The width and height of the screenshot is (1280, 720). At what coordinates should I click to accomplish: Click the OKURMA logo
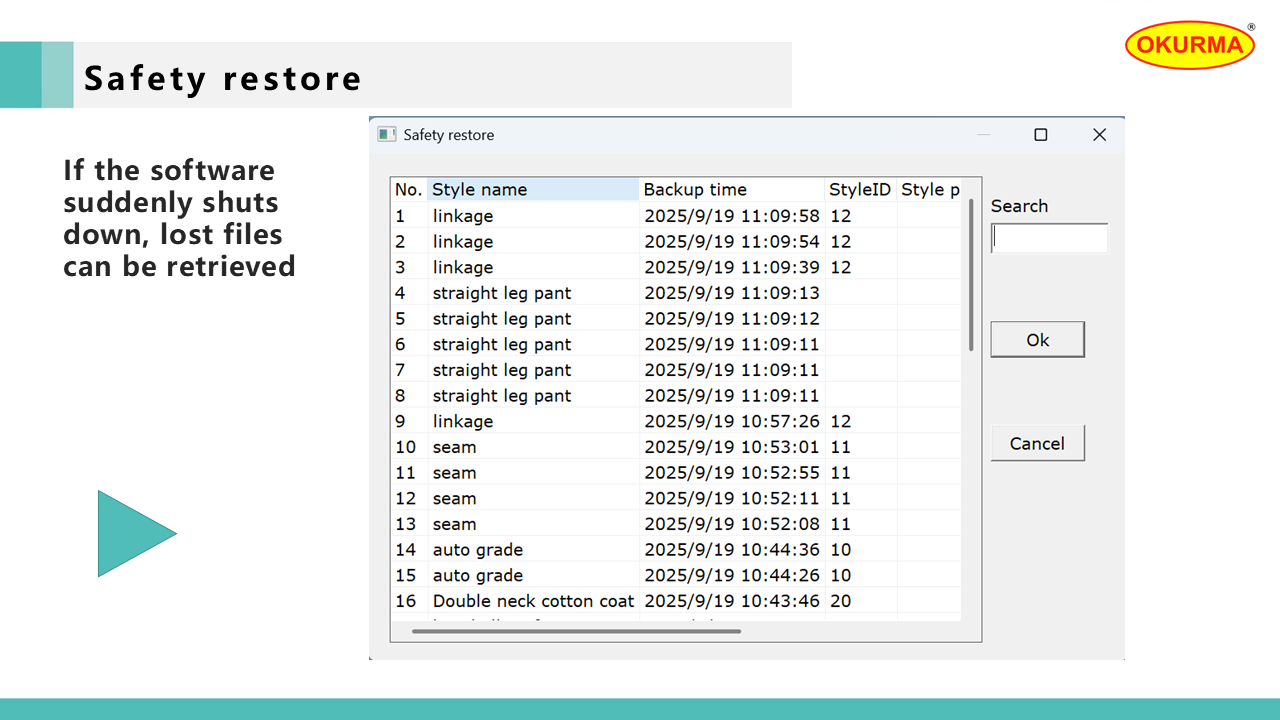click(x=1190, y=45)
